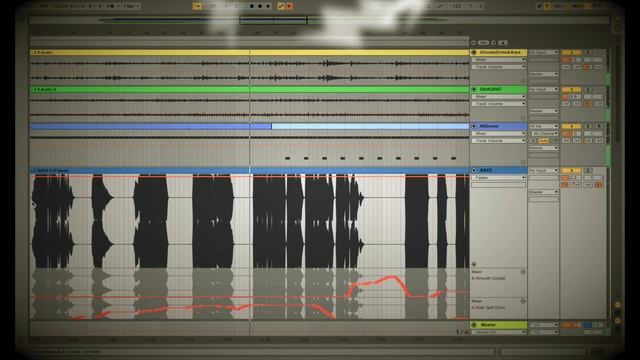Toggle Draw Mode pencil near the KEY button
This screenshot has width=640, height=360.
pos(540,6)
